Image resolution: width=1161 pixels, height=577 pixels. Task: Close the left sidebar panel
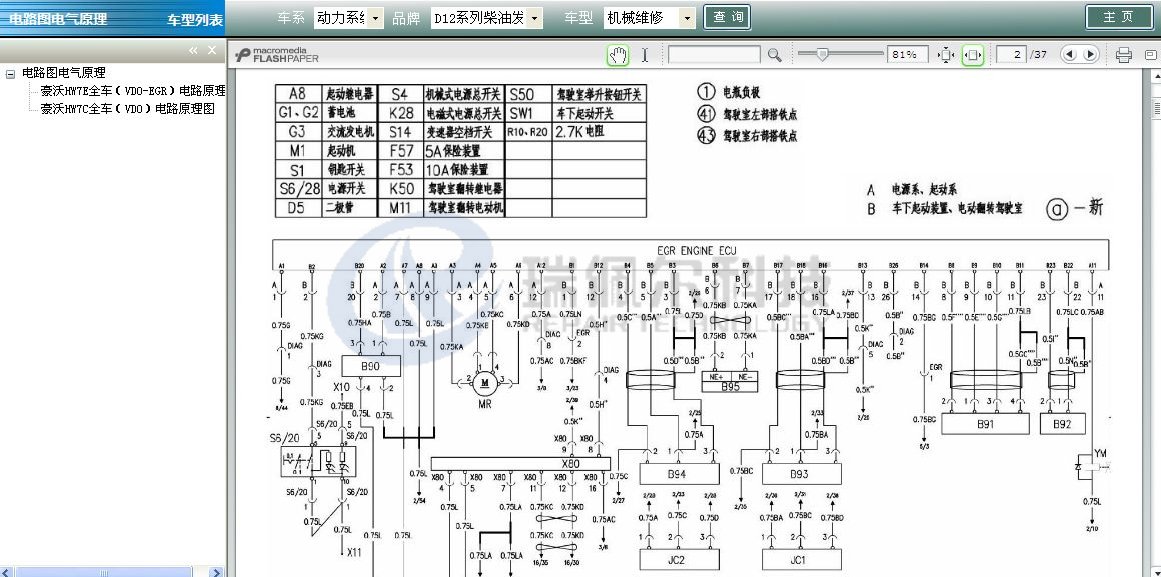pos(212,50)
